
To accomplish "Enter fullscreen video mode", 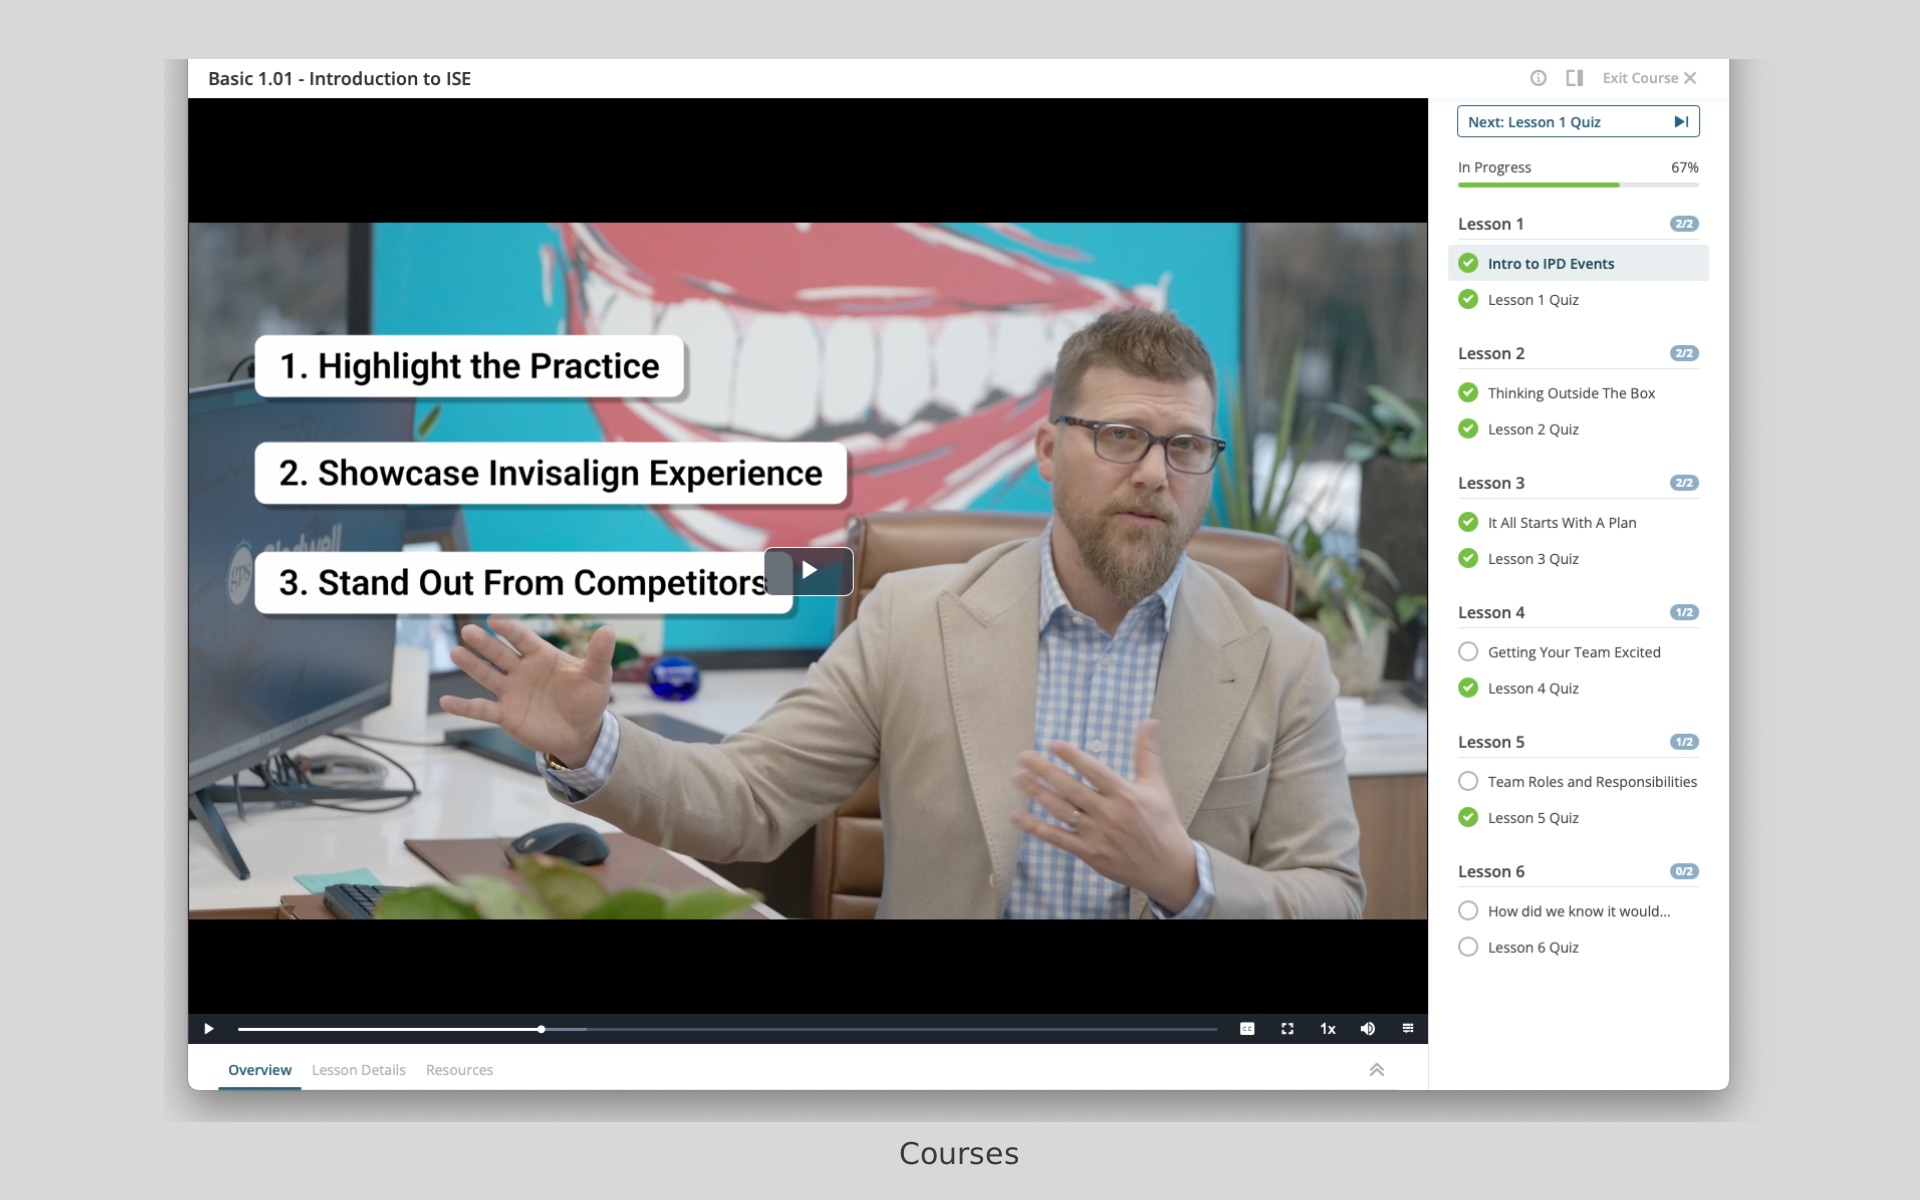I will point(1287,1028).
